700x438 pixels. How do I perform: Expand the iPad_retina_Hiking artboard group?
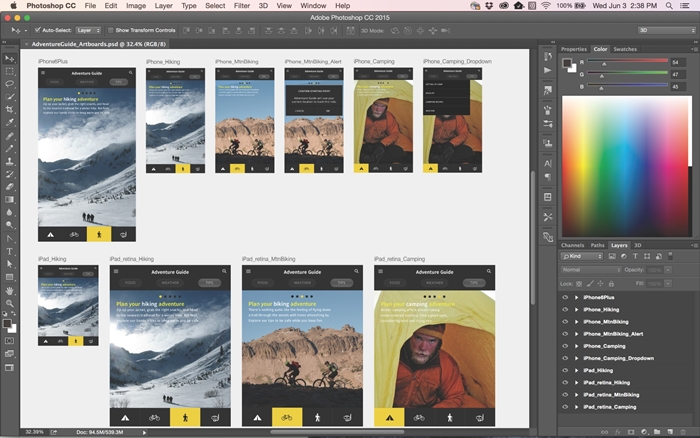pos(576,383)
